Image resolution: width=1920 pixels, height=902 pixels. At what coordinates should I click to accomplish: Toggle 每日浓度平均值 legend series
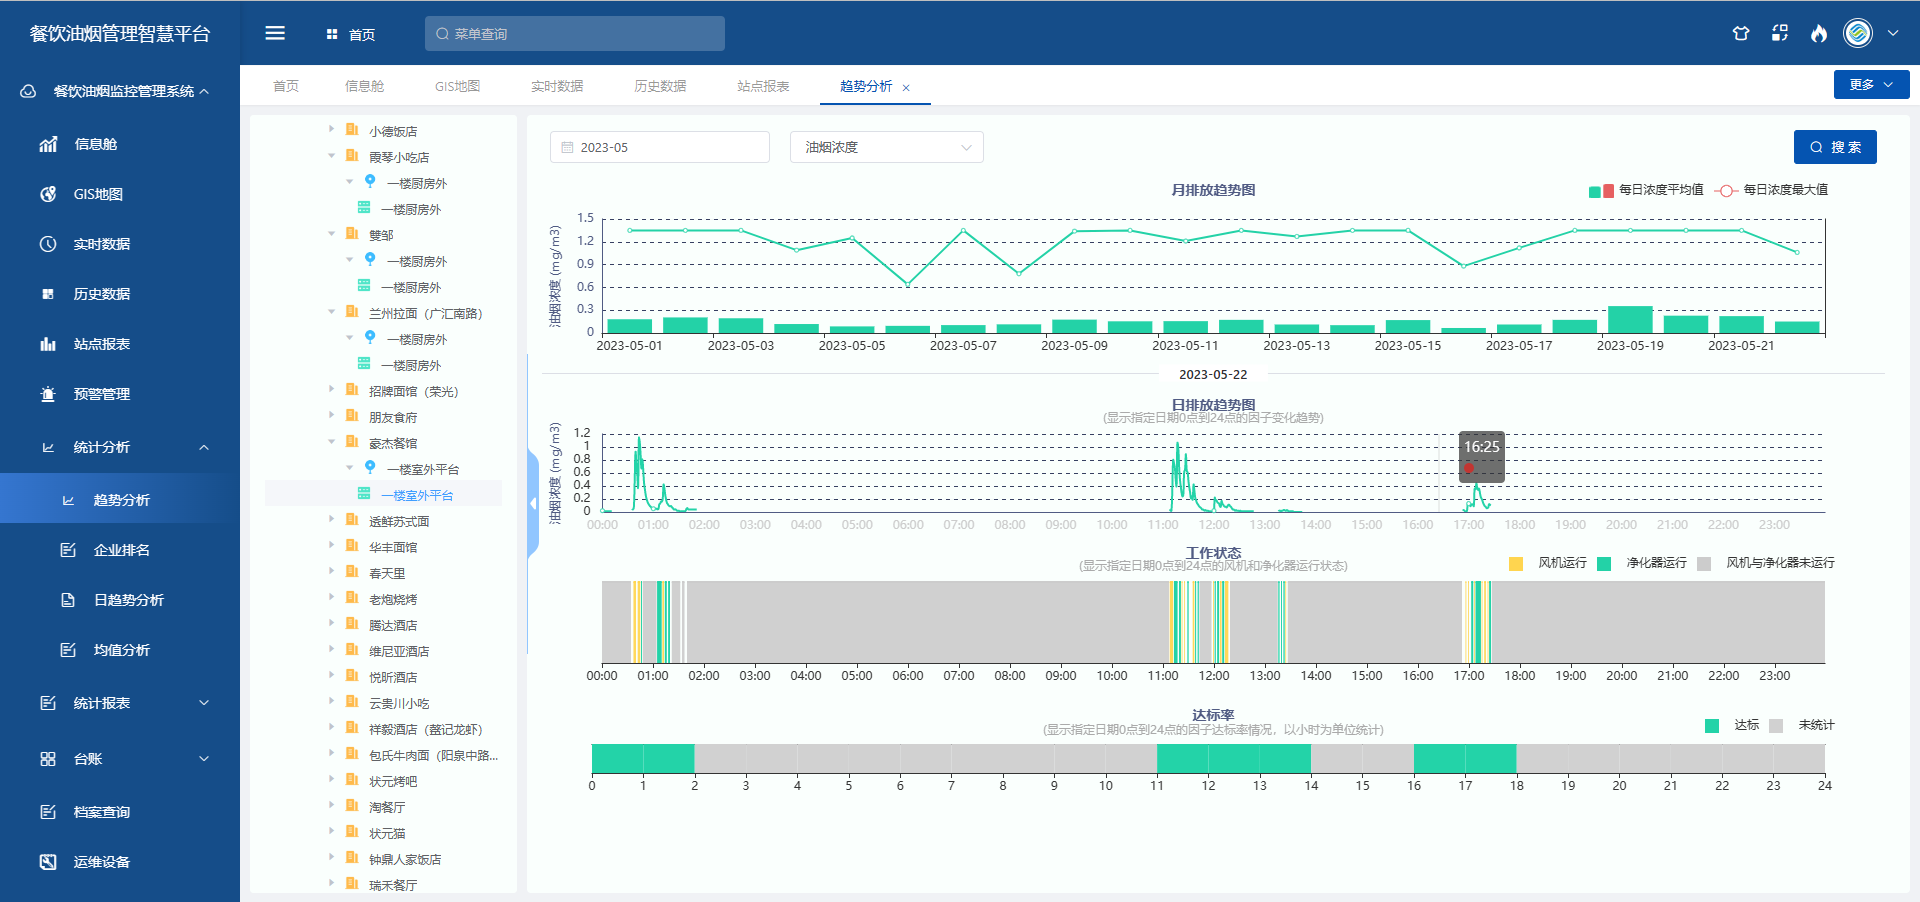tap(1646, 190)
